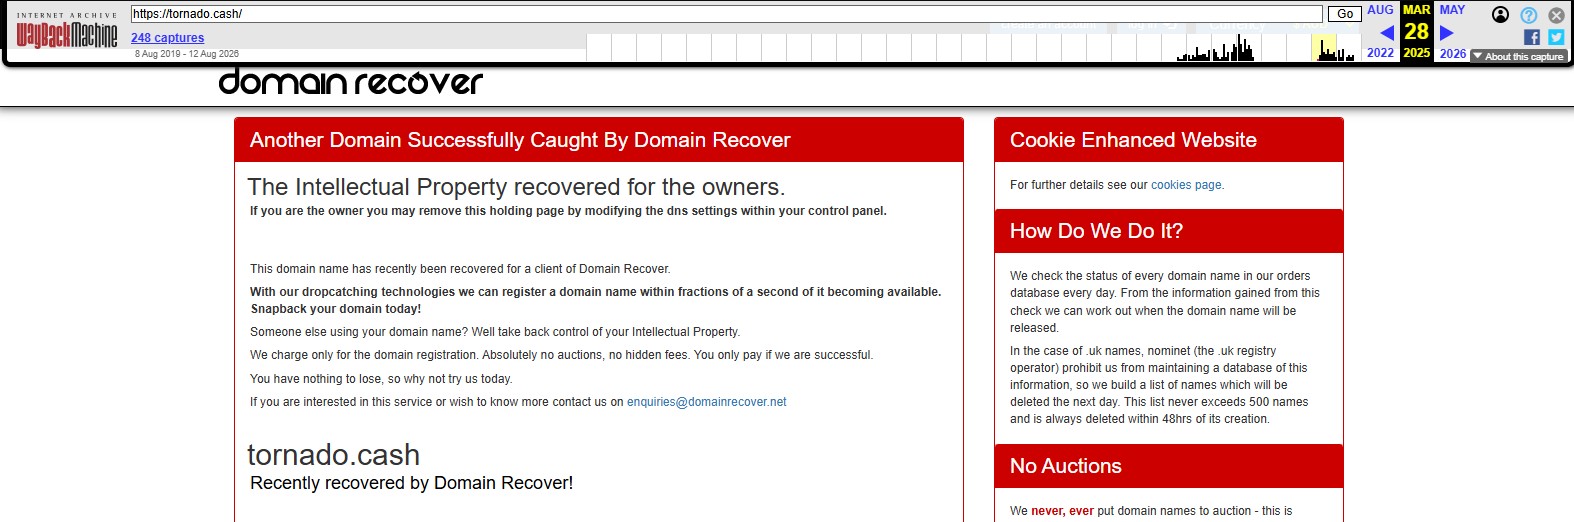Share capture on Facebook icon
Viewport: 1574px width, 522px height.
coord(1531,37)
